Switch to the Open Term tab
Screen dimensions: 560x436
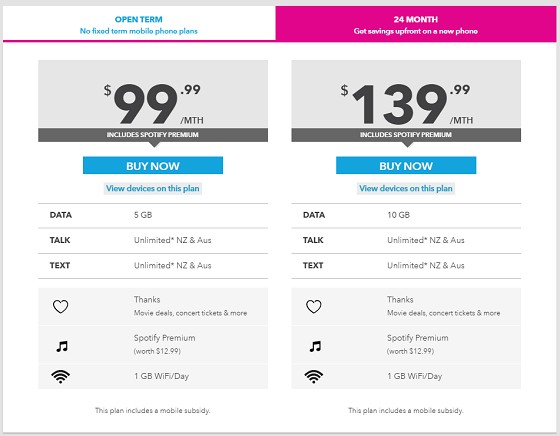point(139,24)
